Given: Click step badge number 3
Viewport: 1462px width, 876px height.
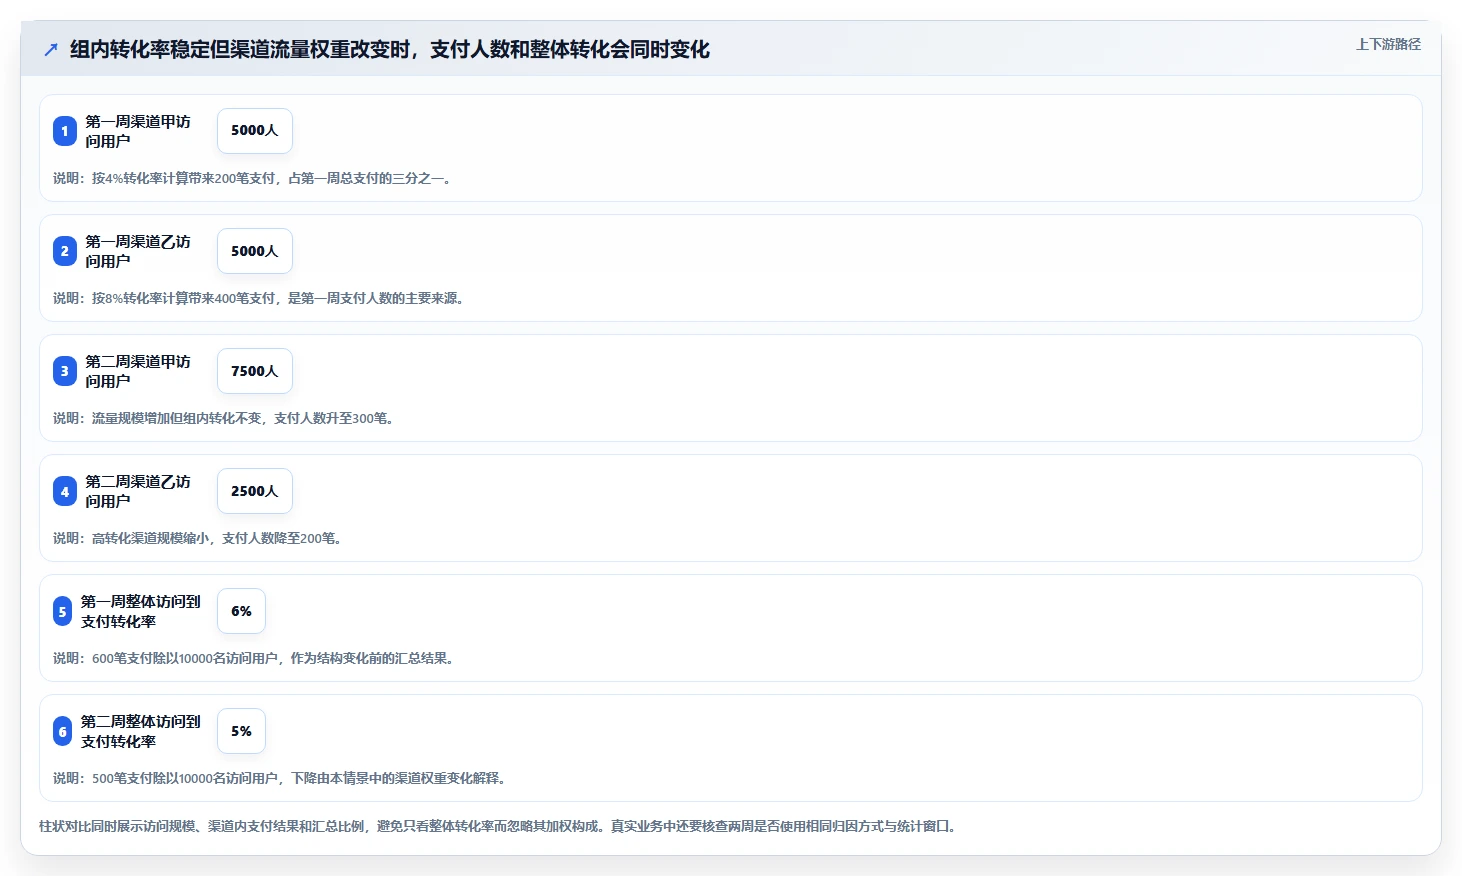Looking at the screenshot, I should [x=65, y=371].
